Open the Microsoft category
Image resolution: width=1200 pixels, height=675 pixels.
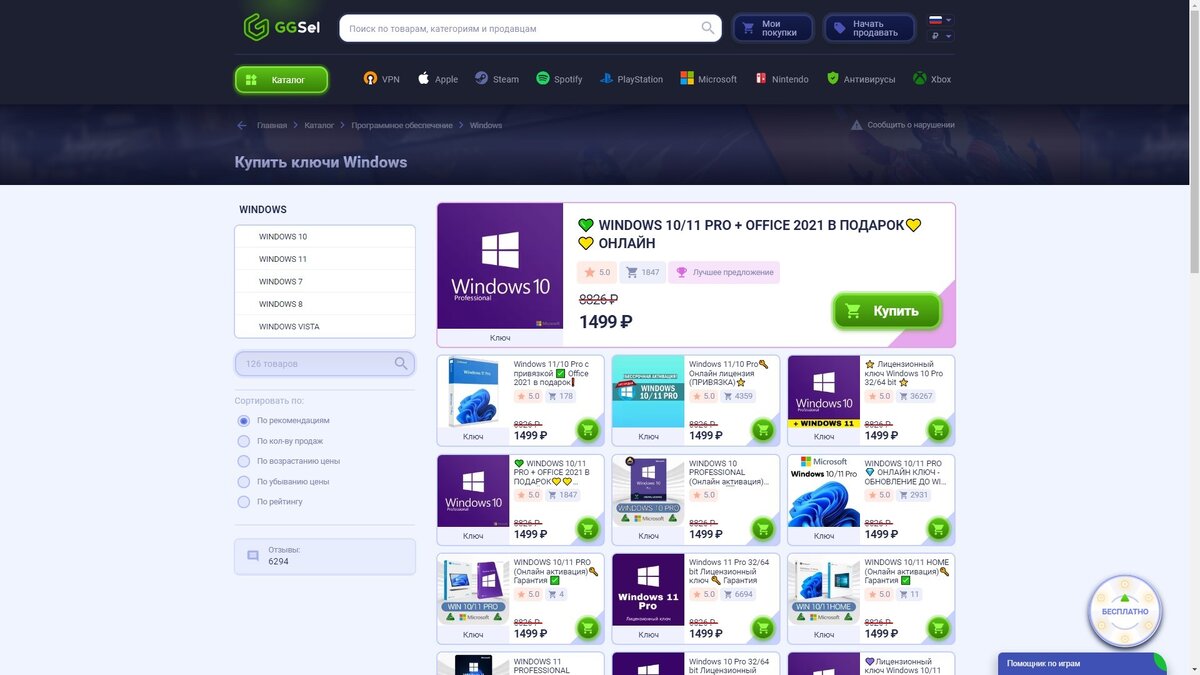[708, 79]
